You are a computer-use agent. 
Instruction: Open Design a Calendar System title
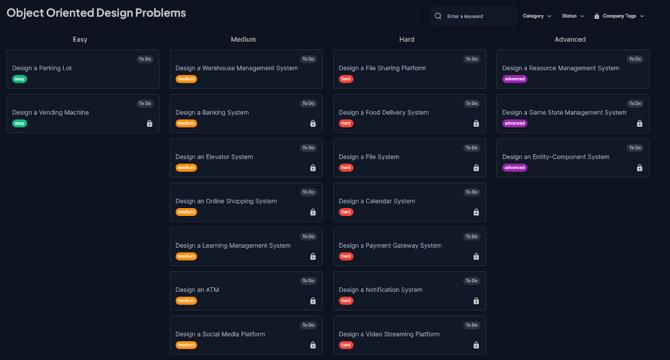point(376,201)
